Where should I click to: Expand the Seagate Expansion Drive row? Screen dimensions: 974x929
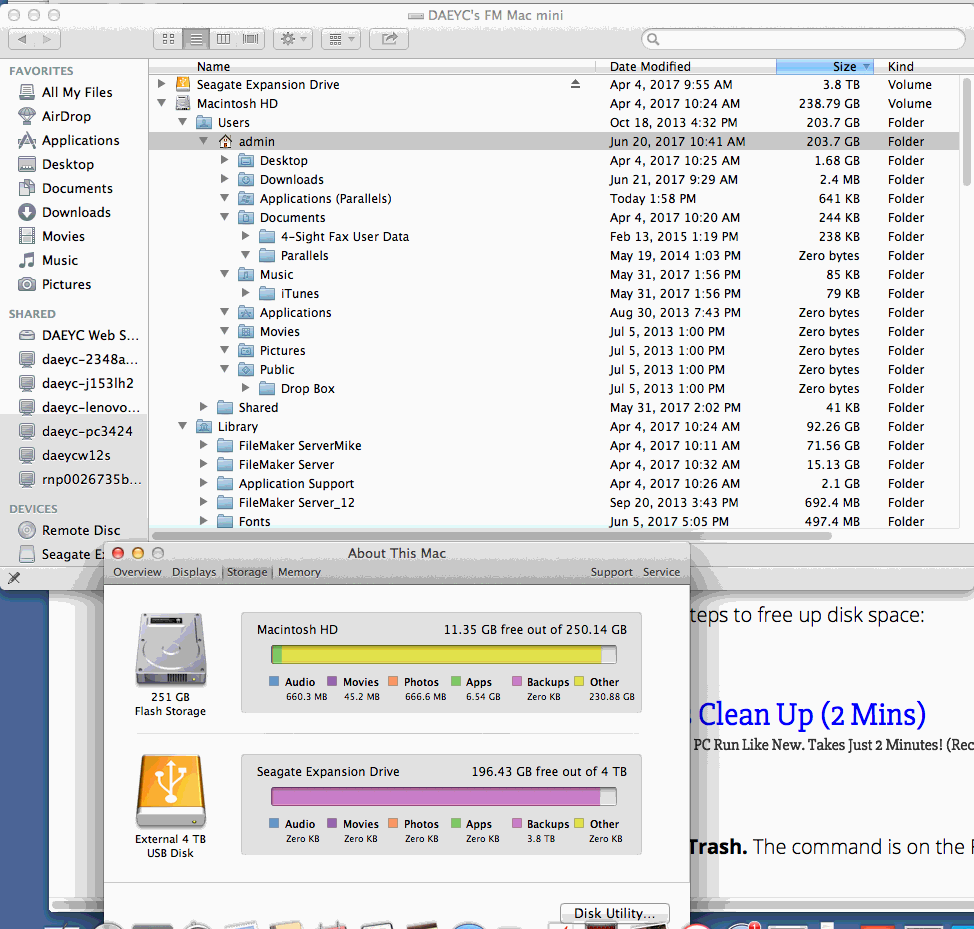162,84
